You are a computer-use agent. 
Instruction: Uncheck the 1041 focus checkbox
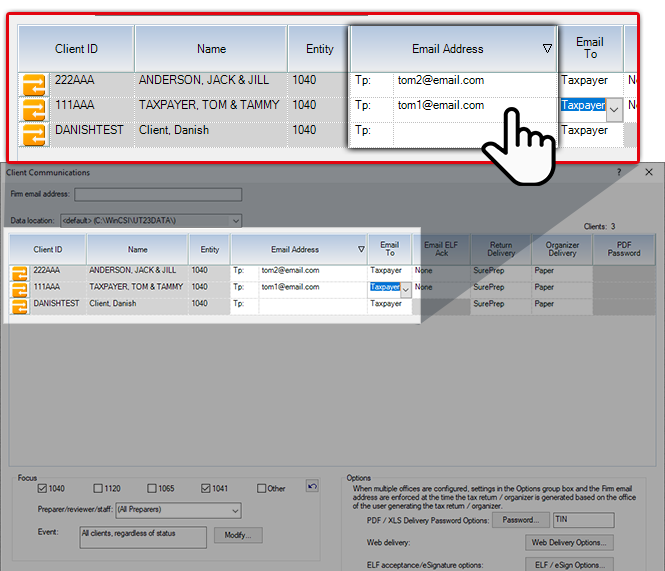tap(206, 488)
